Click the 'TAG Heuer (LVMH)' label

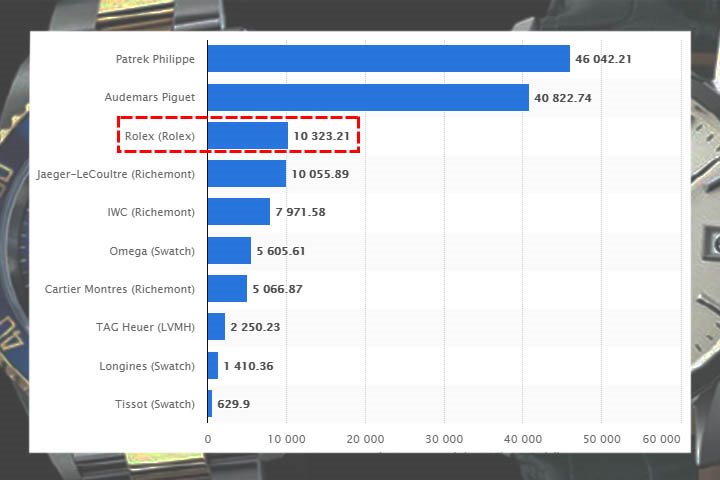[x=145, y=327]
